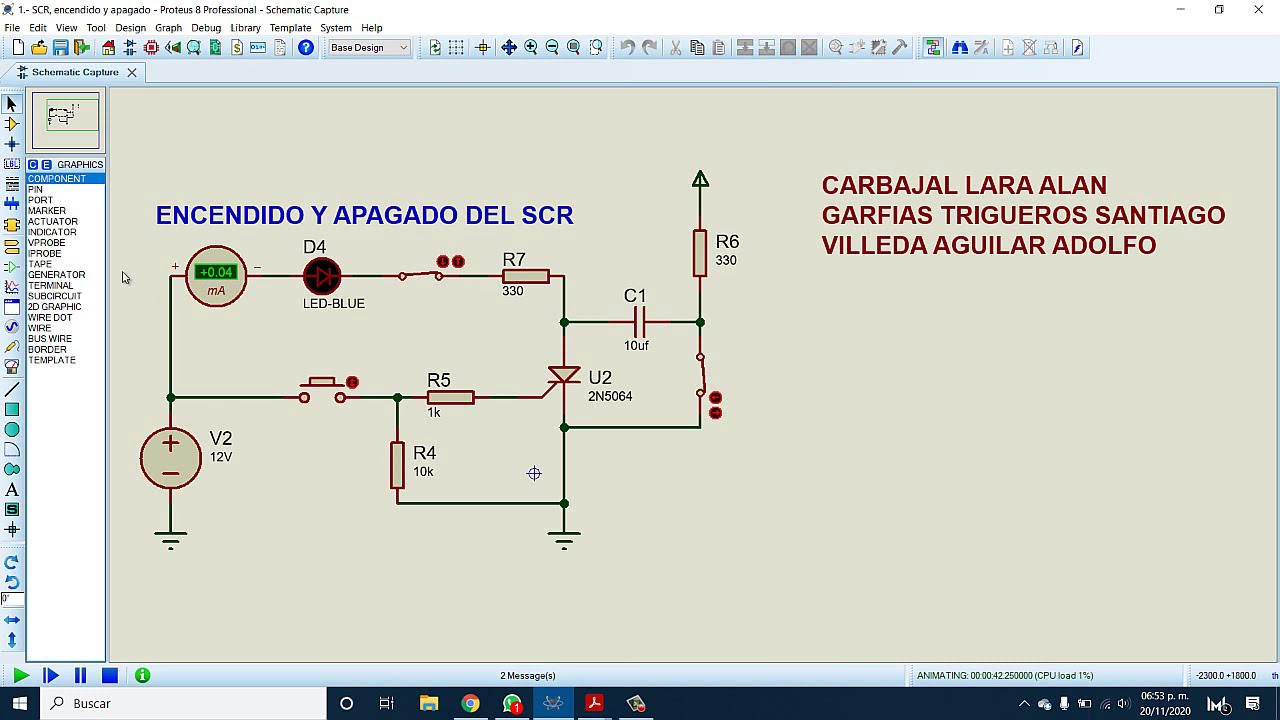Create a new project with toolbar icon

(18, 47)
